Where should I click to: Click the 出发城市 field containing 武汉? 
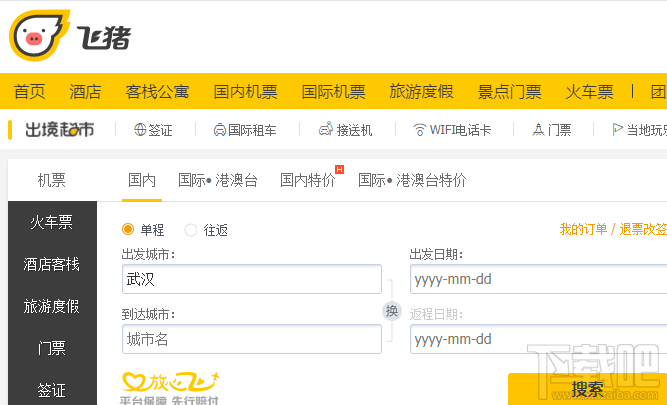(x=252, y=279)
